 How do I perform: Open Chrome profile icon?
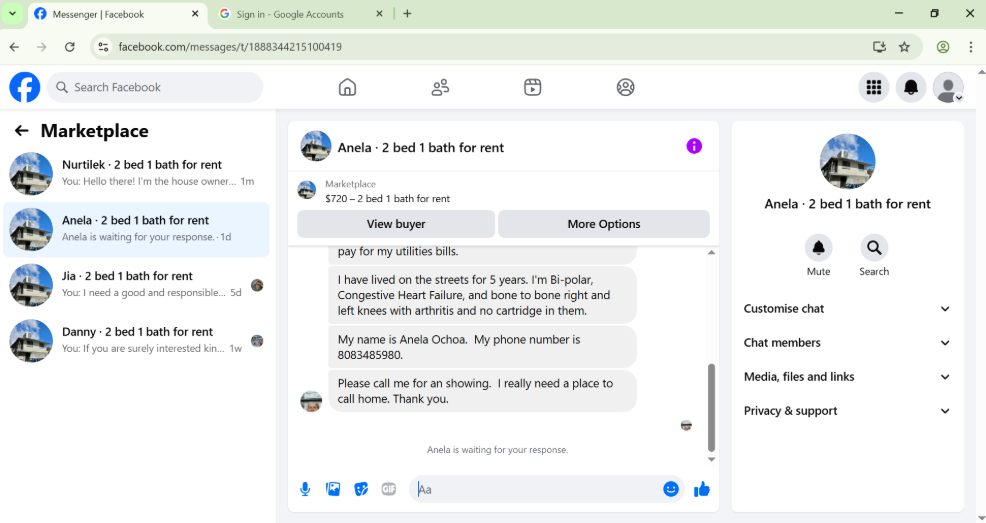point(943,47)
